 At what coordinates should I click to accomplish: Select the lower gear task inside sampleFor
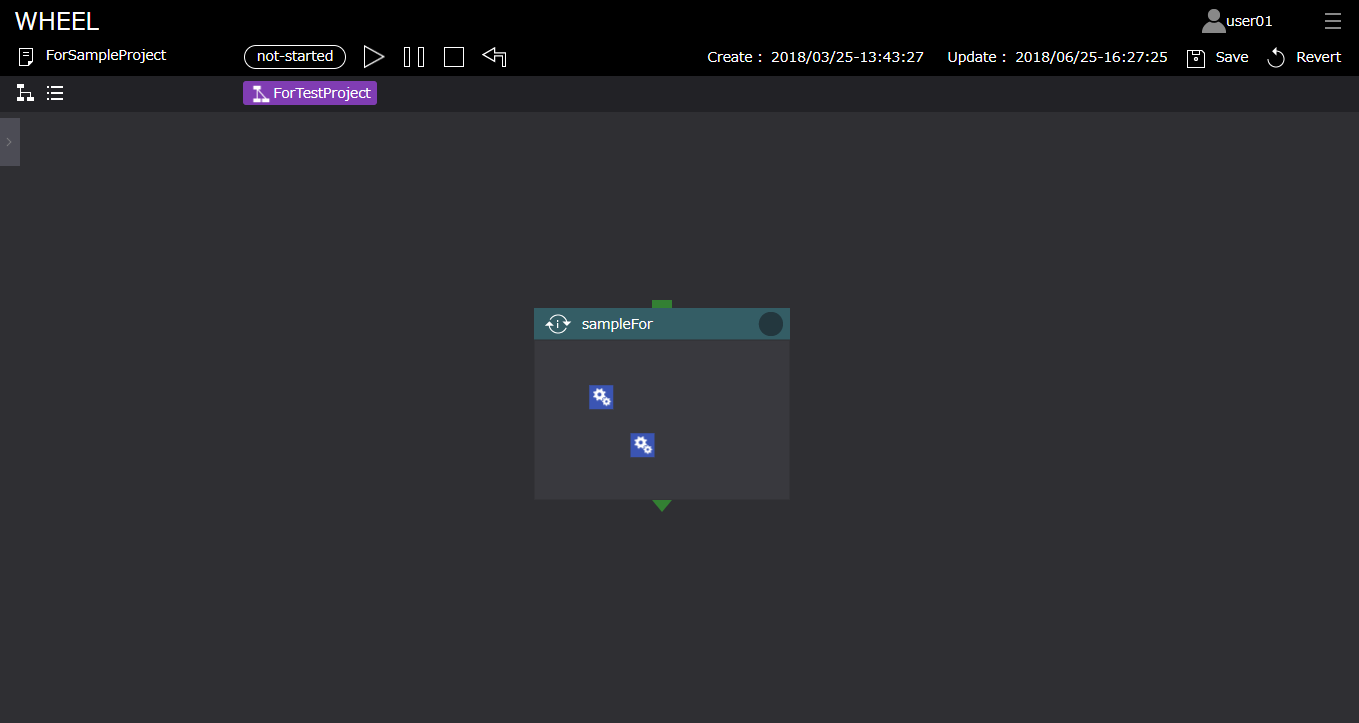coord(642,445)
